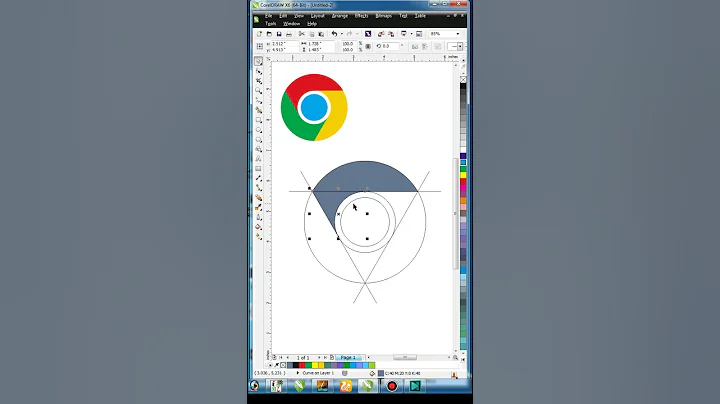The height and width of the screenshot is (404, 720).
Task: Open the Bitmaps menu
Action: [383, 16]
